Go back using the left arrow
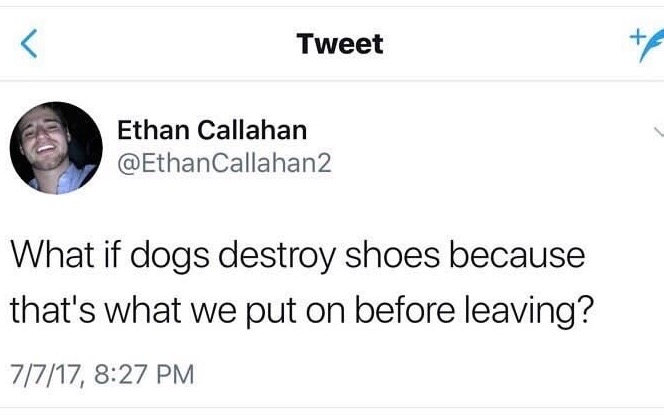Viewport: 664px width, 417px height. 29,45
